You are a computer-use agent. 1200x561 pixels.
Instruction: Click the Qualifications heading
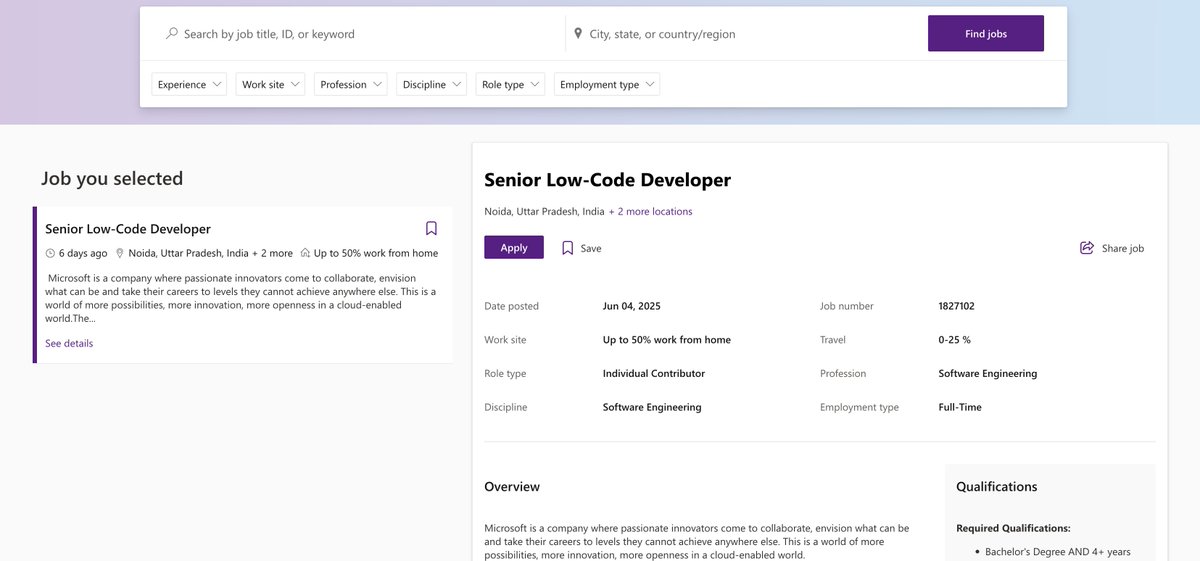[x=996, y=487]
